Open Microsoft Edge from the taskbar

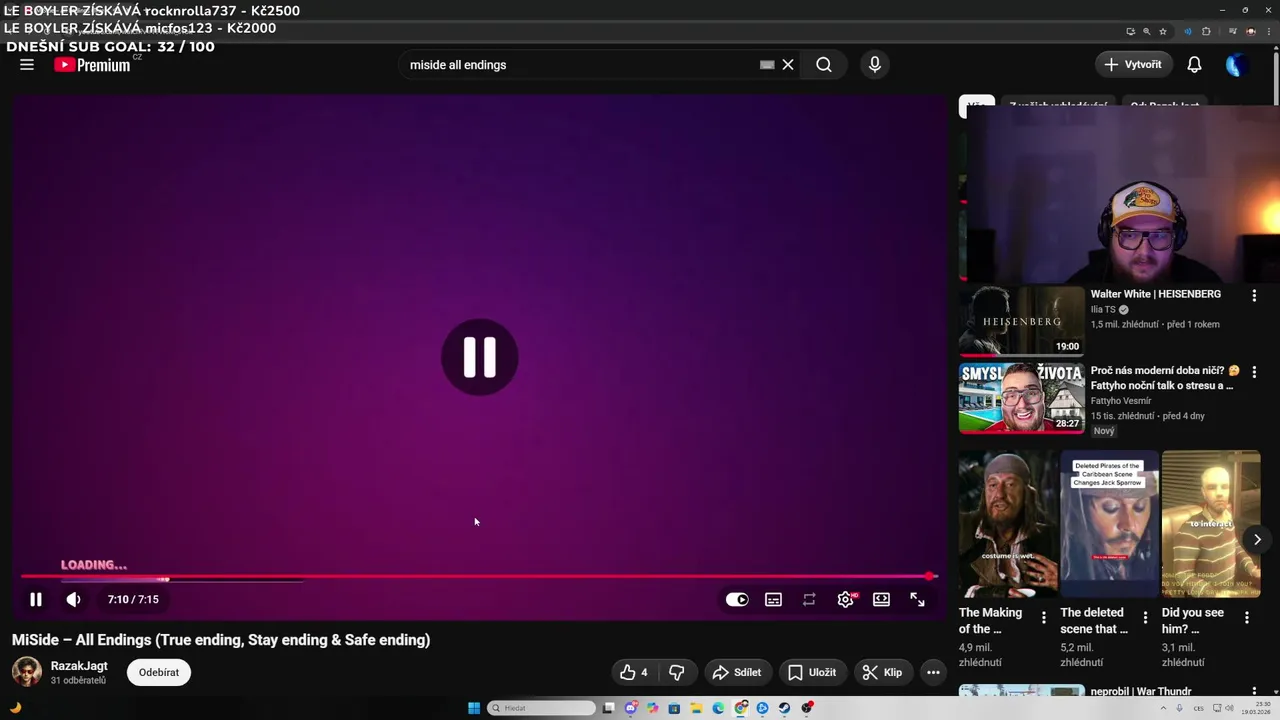(x=718, y=708)
